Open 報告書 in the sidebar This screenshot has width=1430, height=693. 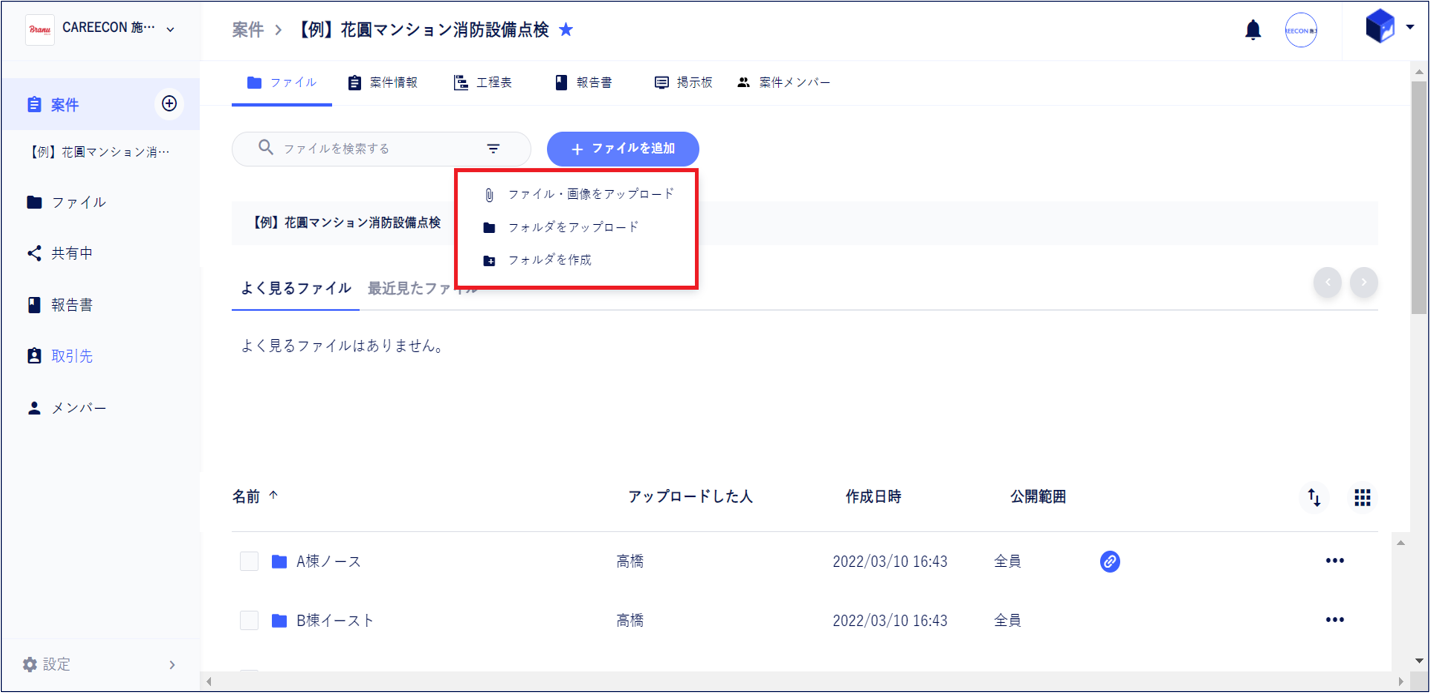point(72,305)
